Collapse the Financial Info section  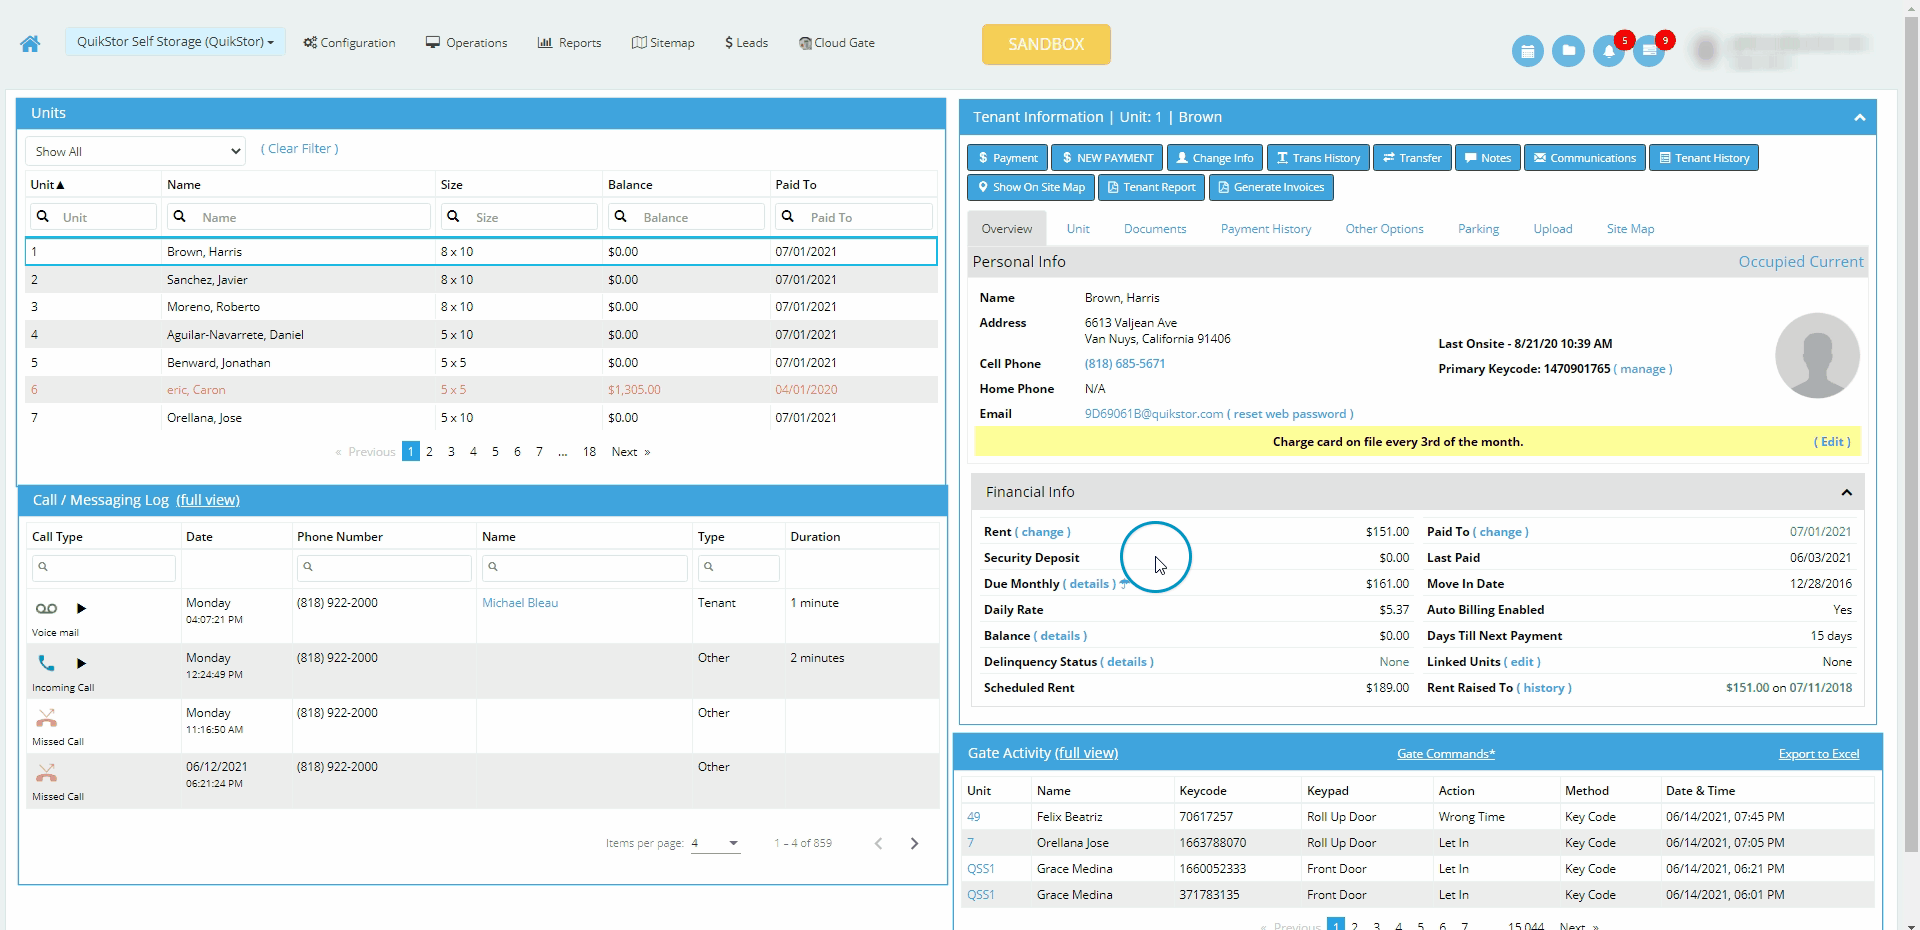tap(1846, 492)
